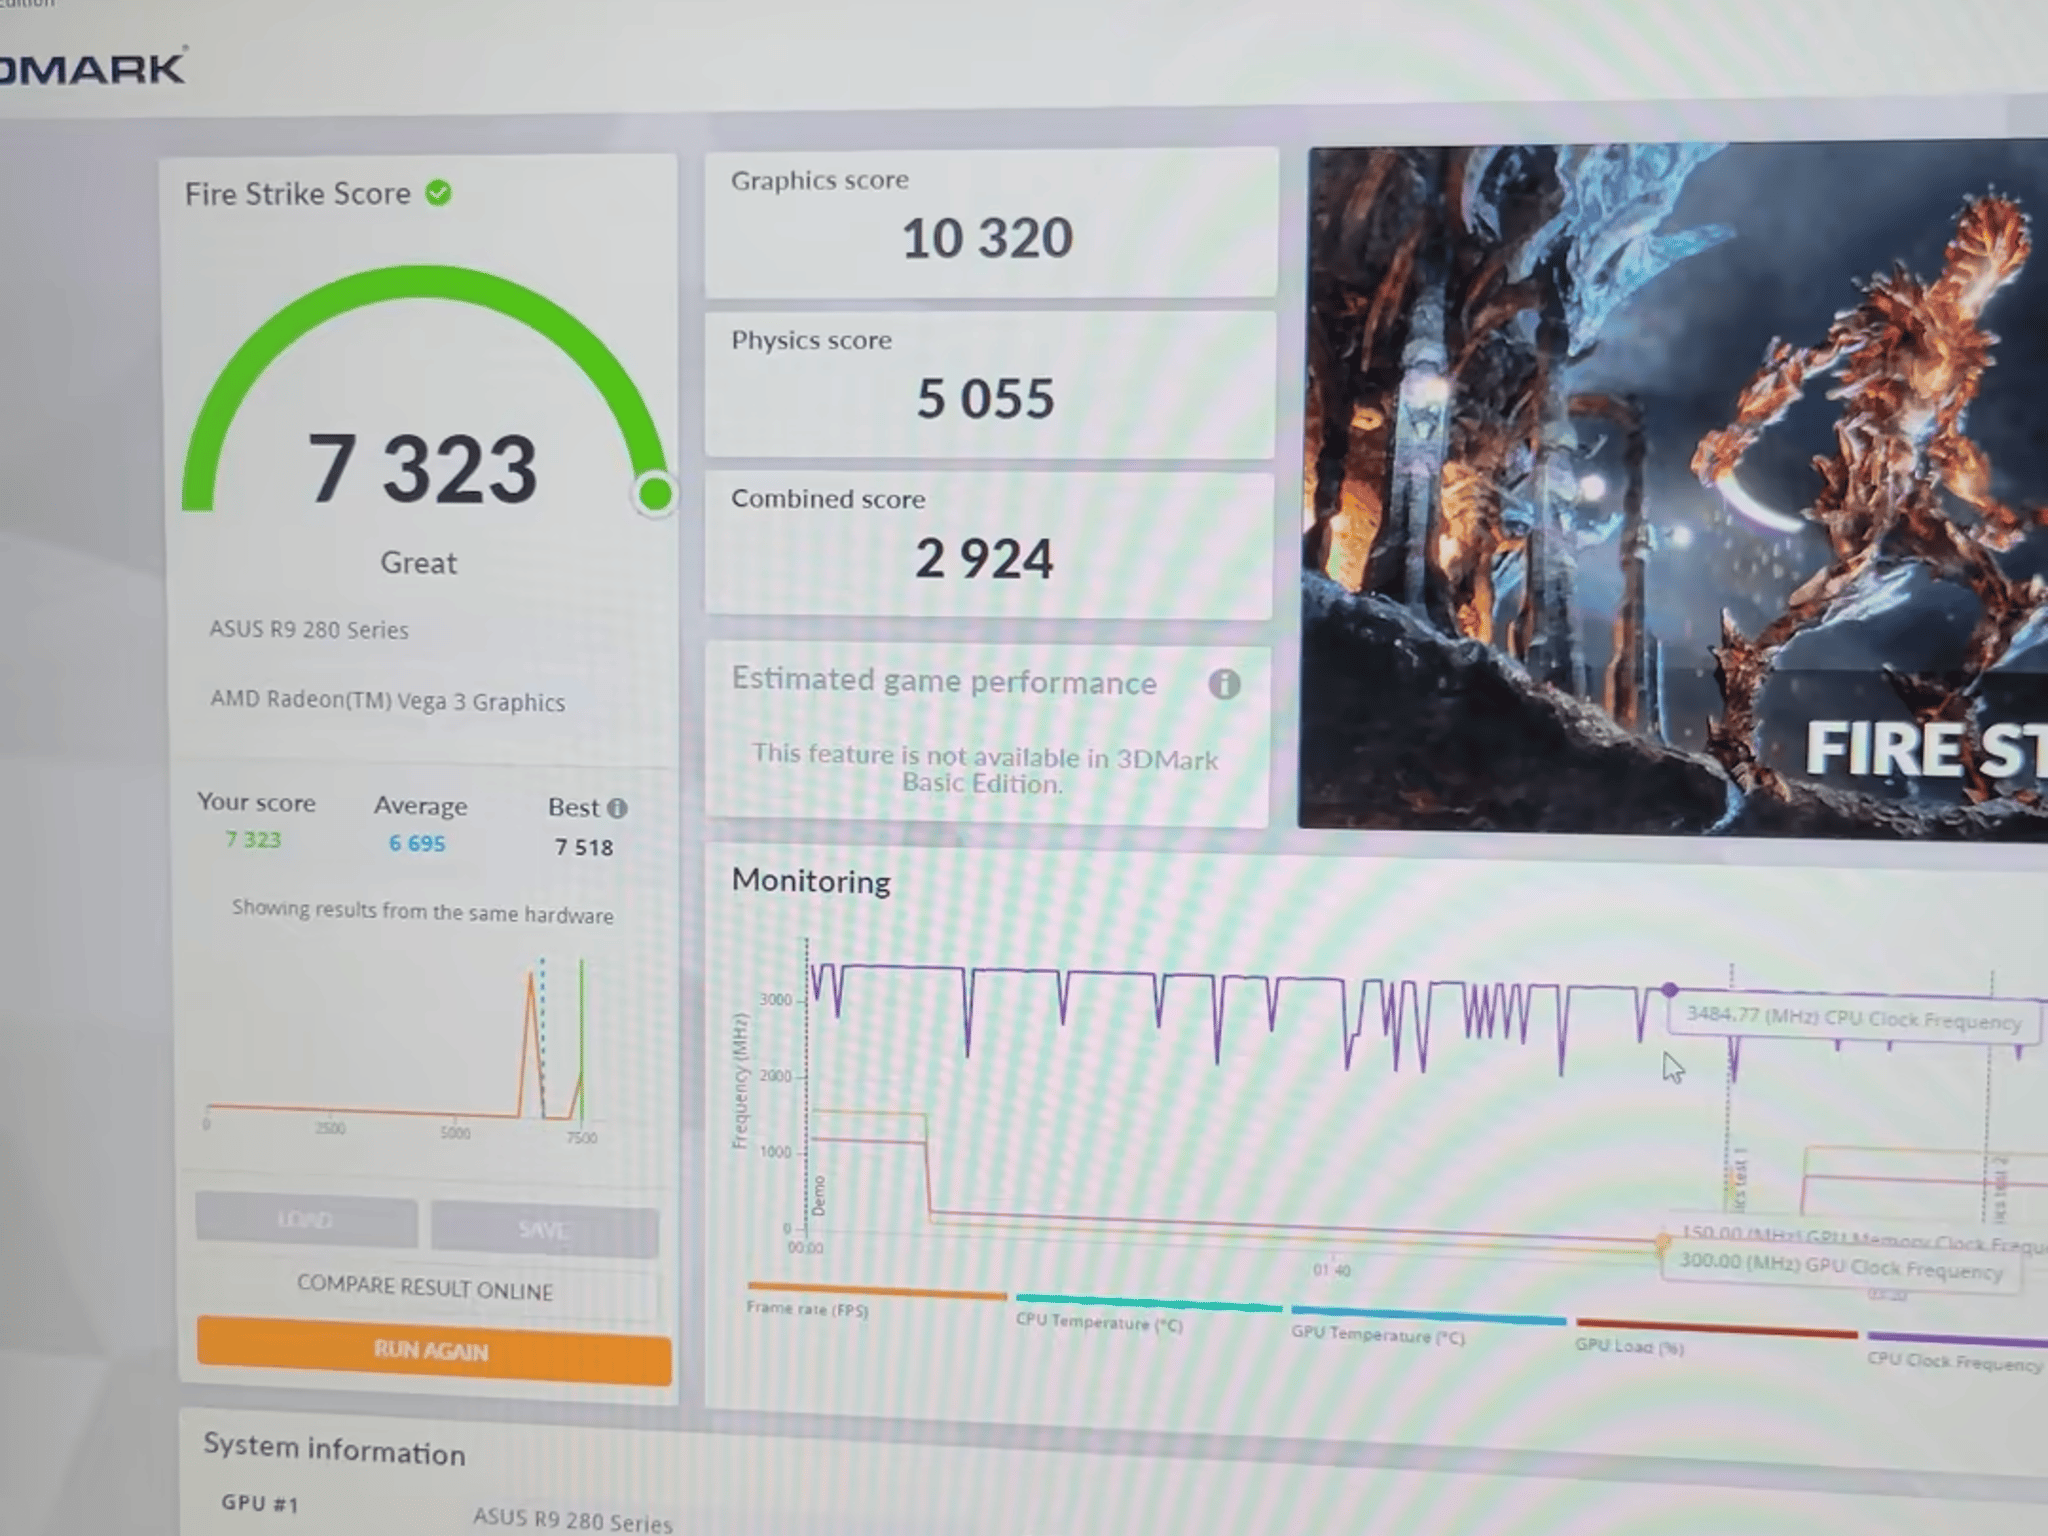Click the 3484.77 MHz CPU Clock Frequency tooltip
The image size is (2048, 1536).
tap(1853, 1018)
